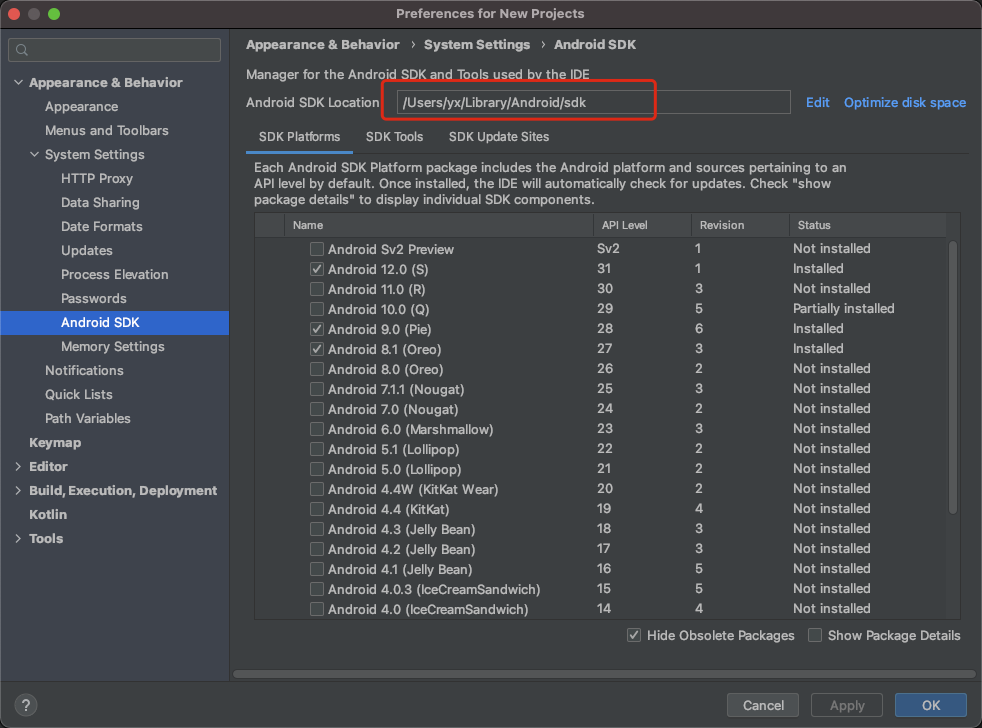Collapse the Appearance & Behavior section
Viewport: 982px width, 728px height.
click(17, 82)
